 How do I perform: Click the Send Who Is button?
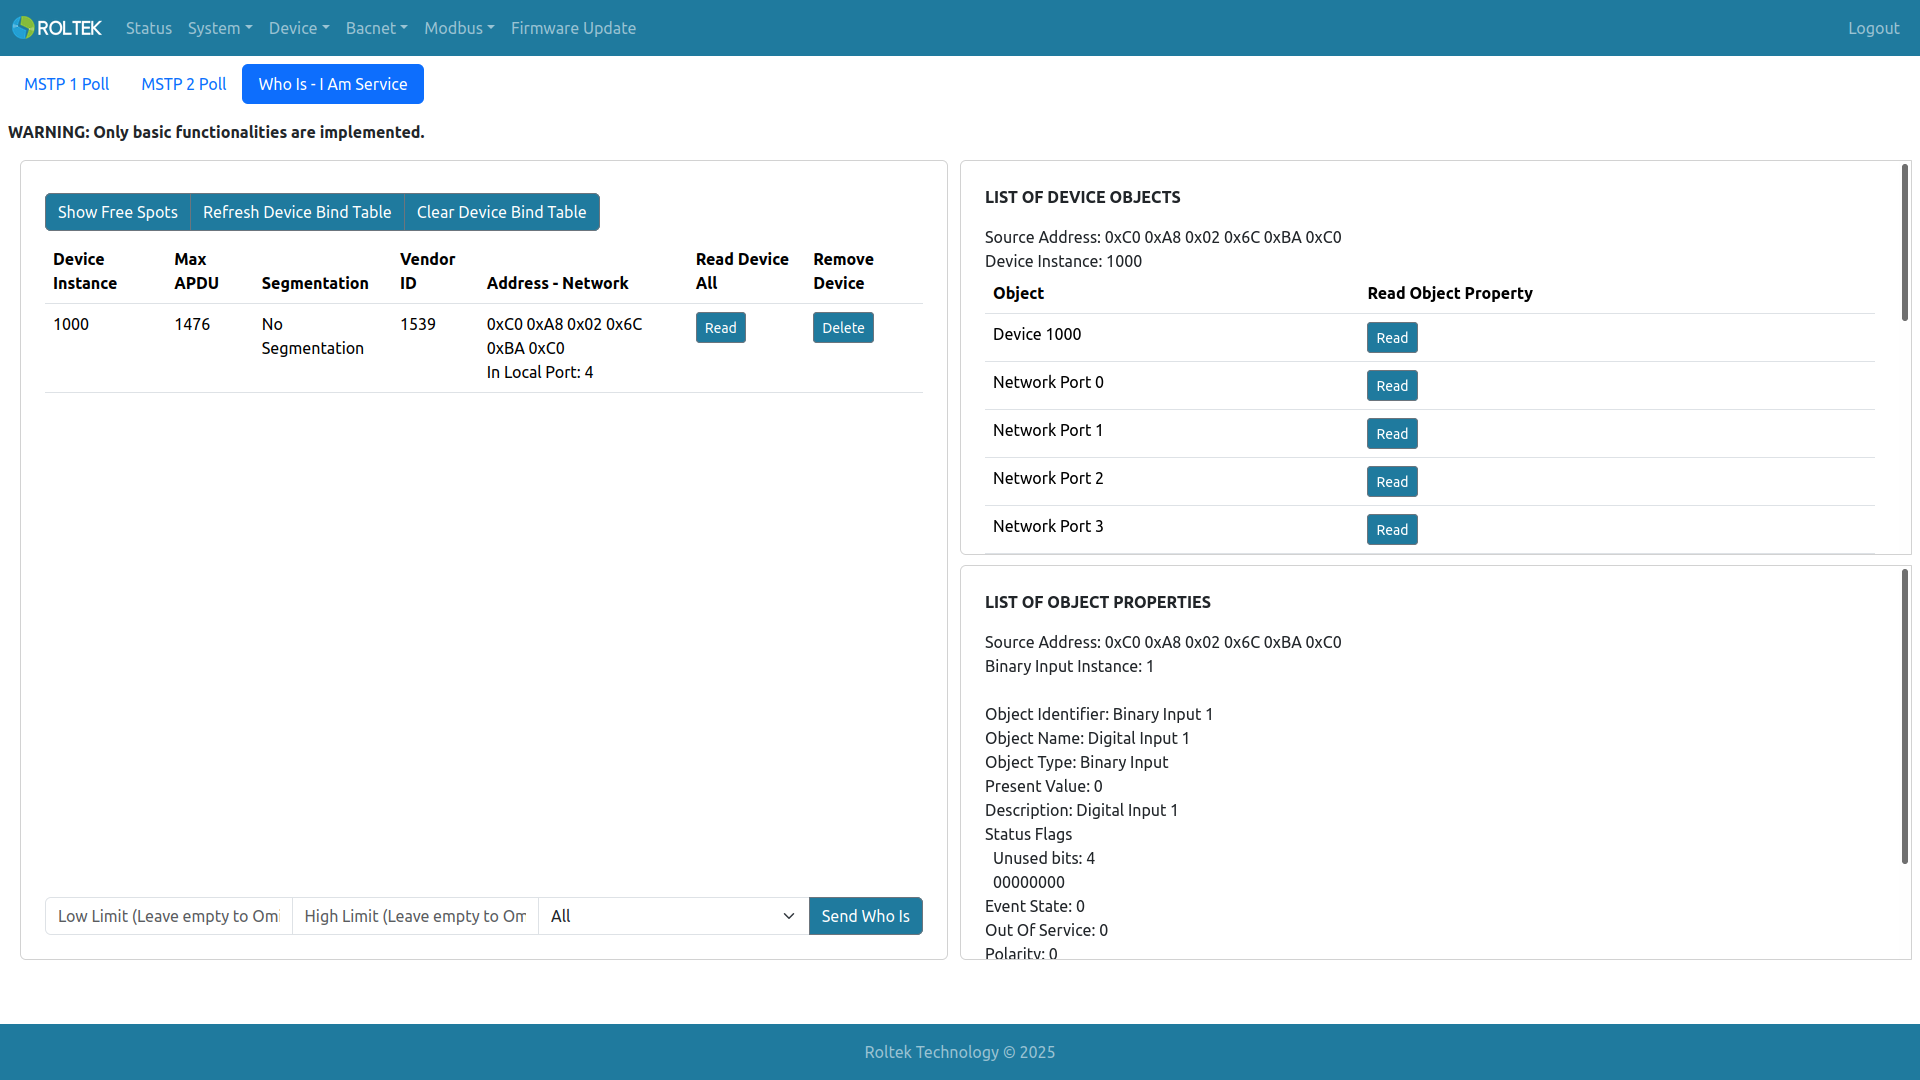click(866, 916)
